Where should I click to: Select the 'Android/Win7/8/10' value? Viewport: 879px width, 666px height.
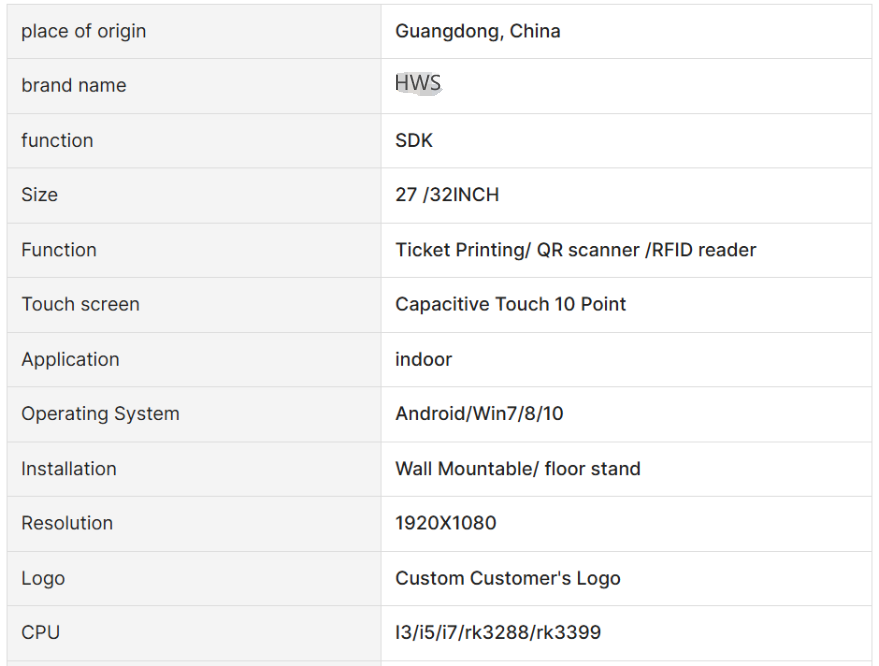(479, 414)
